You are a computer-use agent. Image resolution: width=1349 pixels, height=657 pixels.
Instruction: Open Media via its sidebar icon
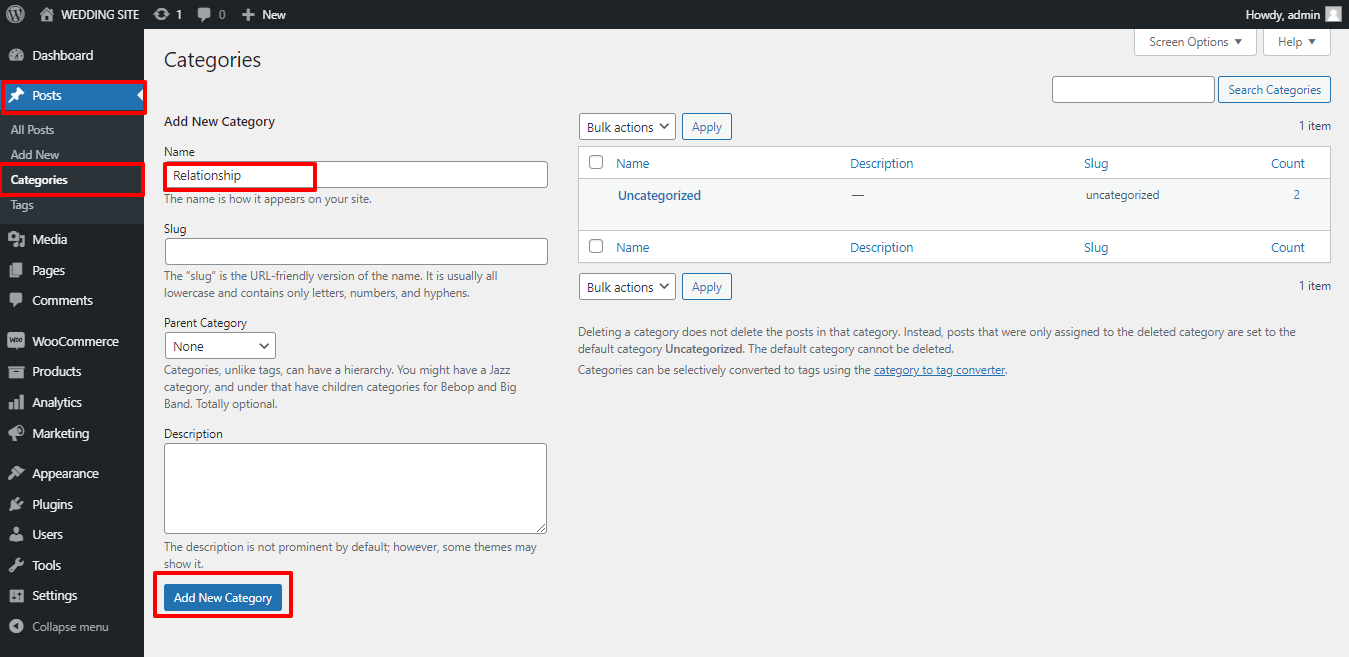[16, 240]
